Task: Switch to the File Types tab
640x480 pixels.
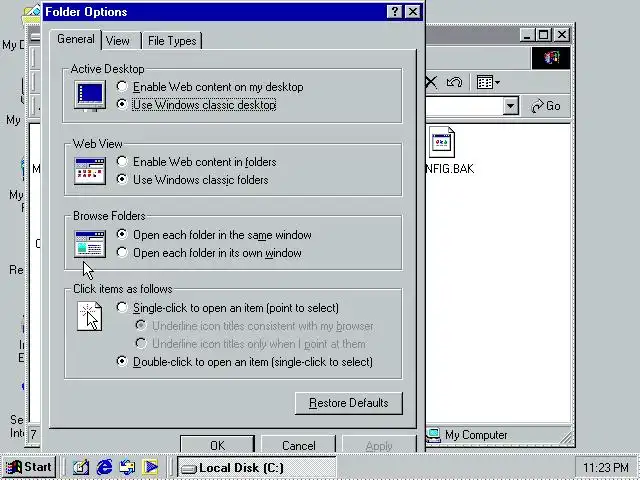Action: 172,41
